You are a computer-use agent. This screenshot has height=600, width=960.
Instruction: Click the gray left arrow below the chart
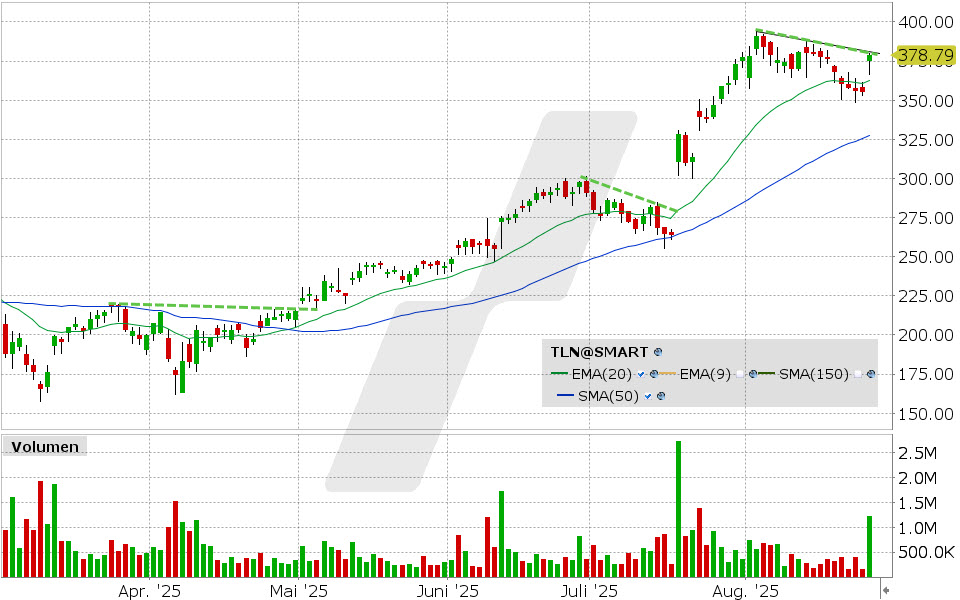coord(885,590)
